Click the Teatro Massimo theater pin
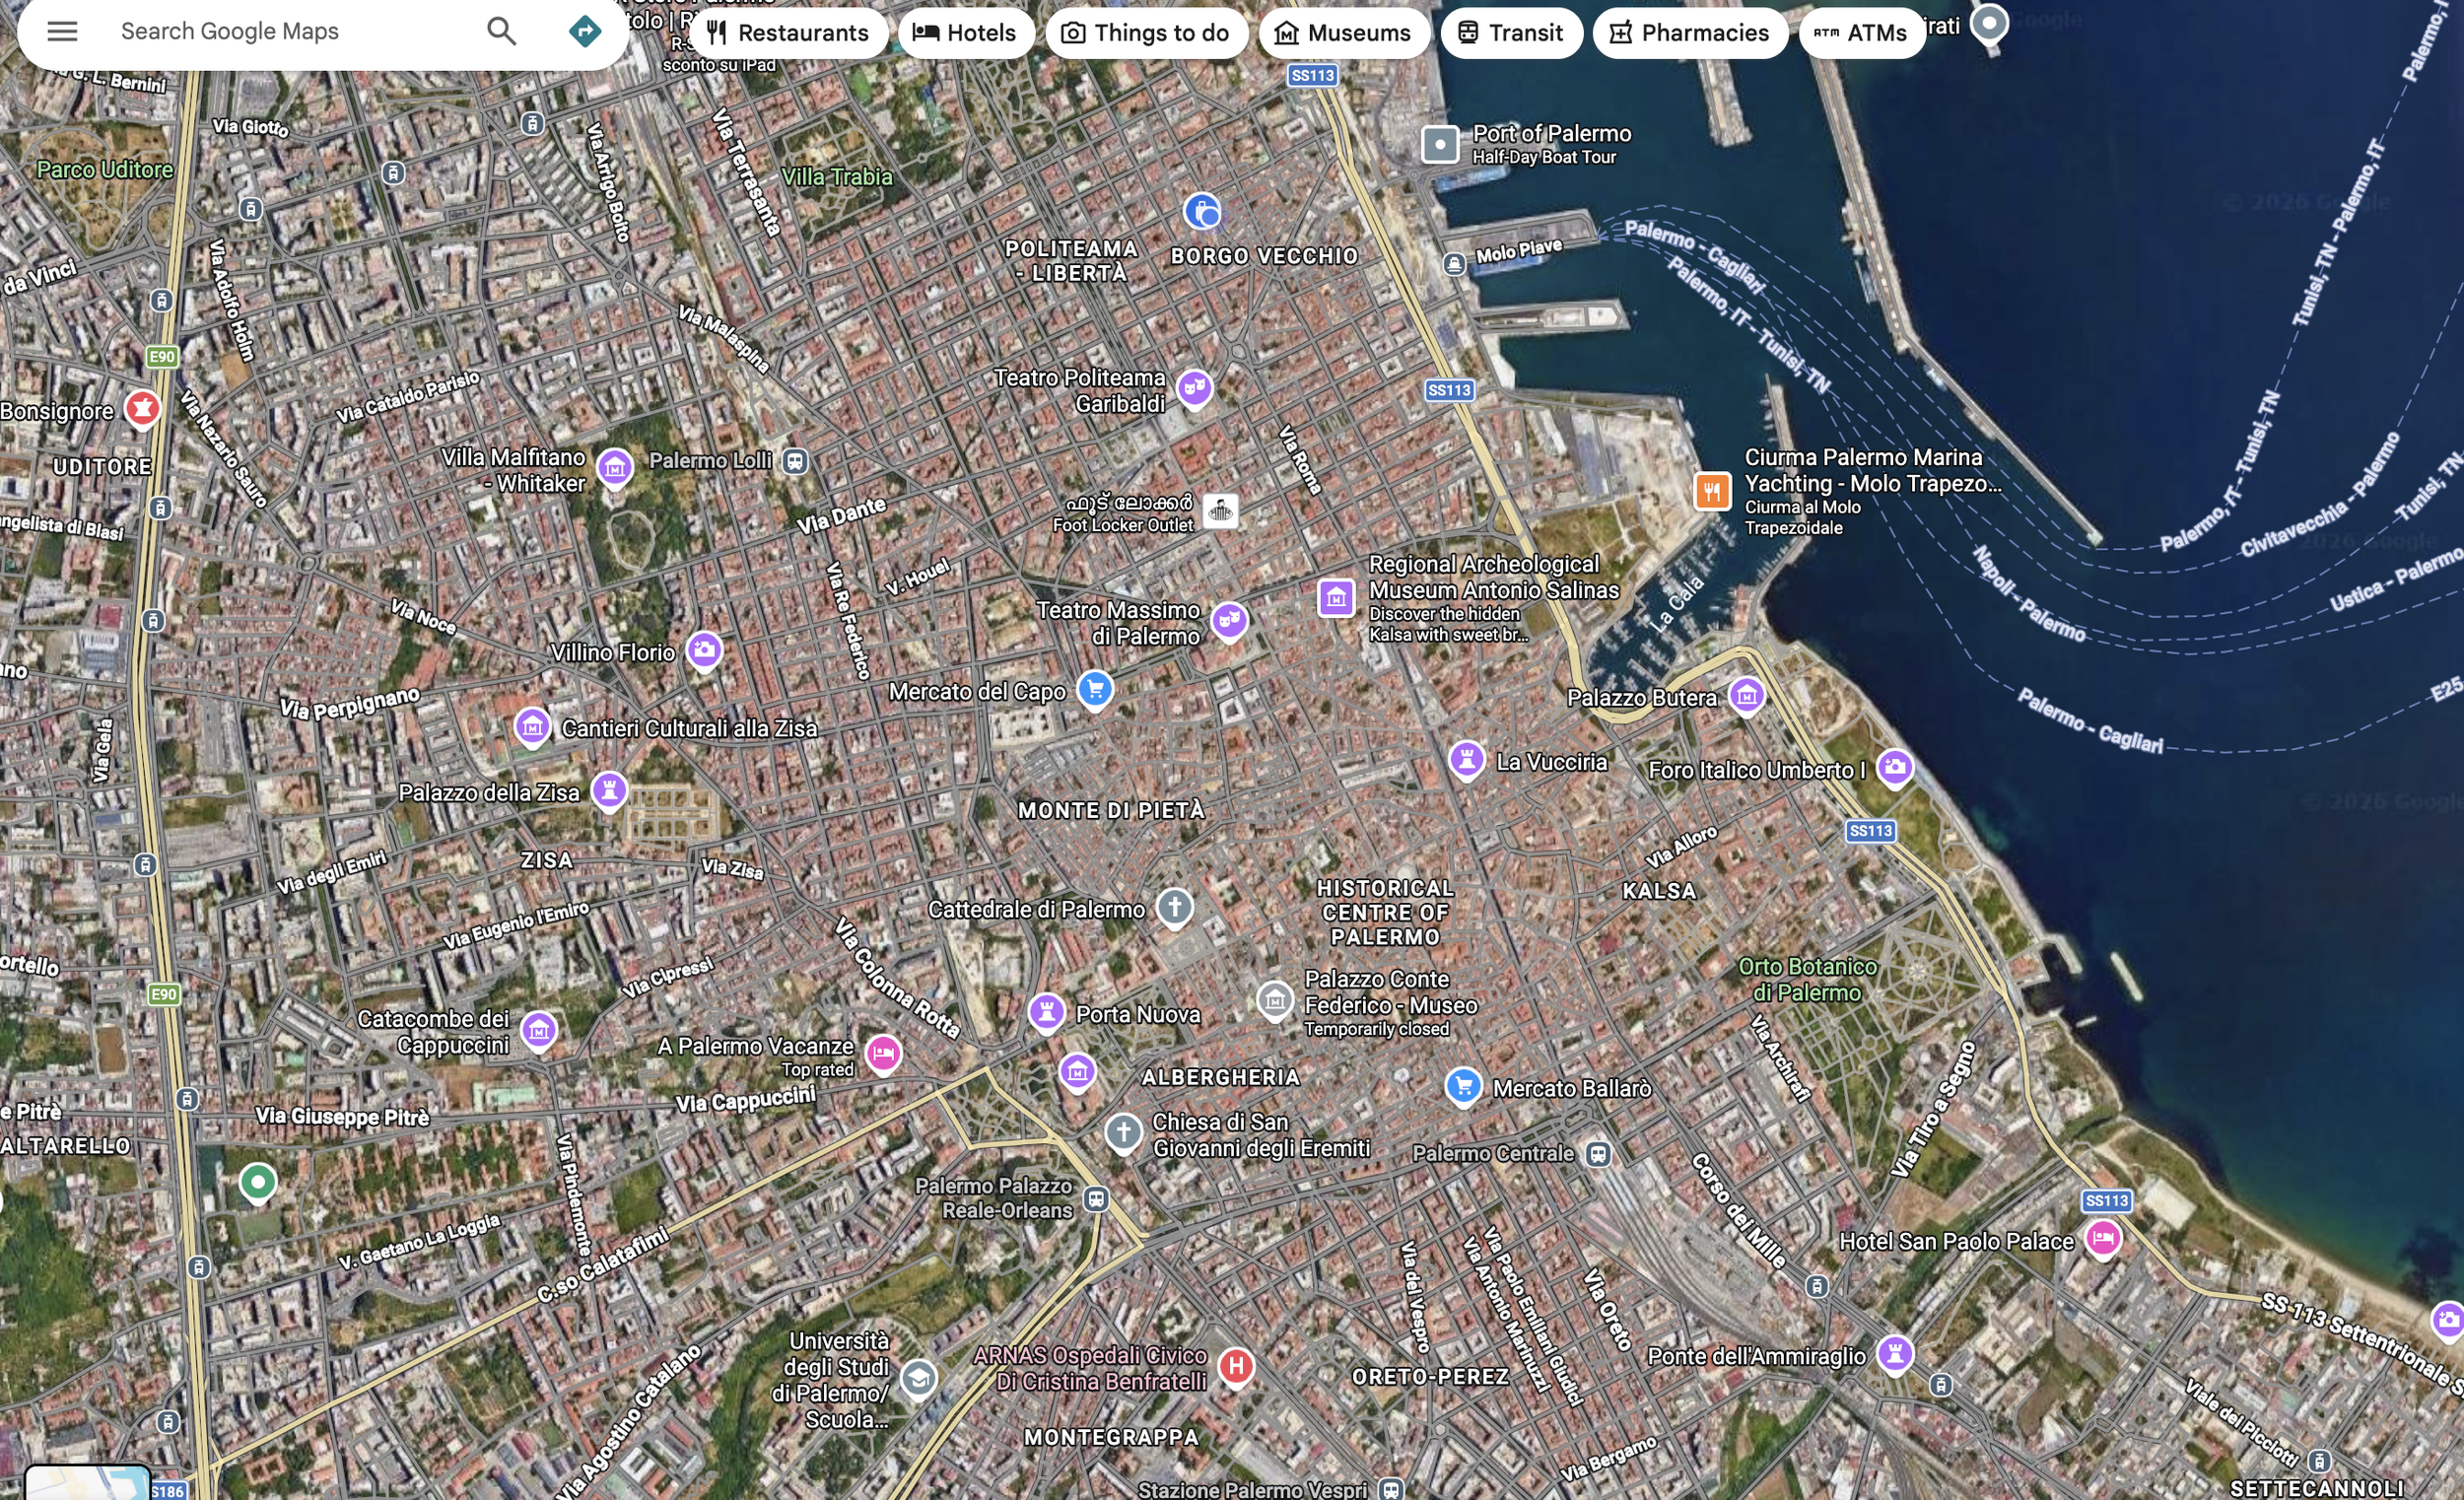The image size is (2464, 1500). click(x=1229, y=620)
